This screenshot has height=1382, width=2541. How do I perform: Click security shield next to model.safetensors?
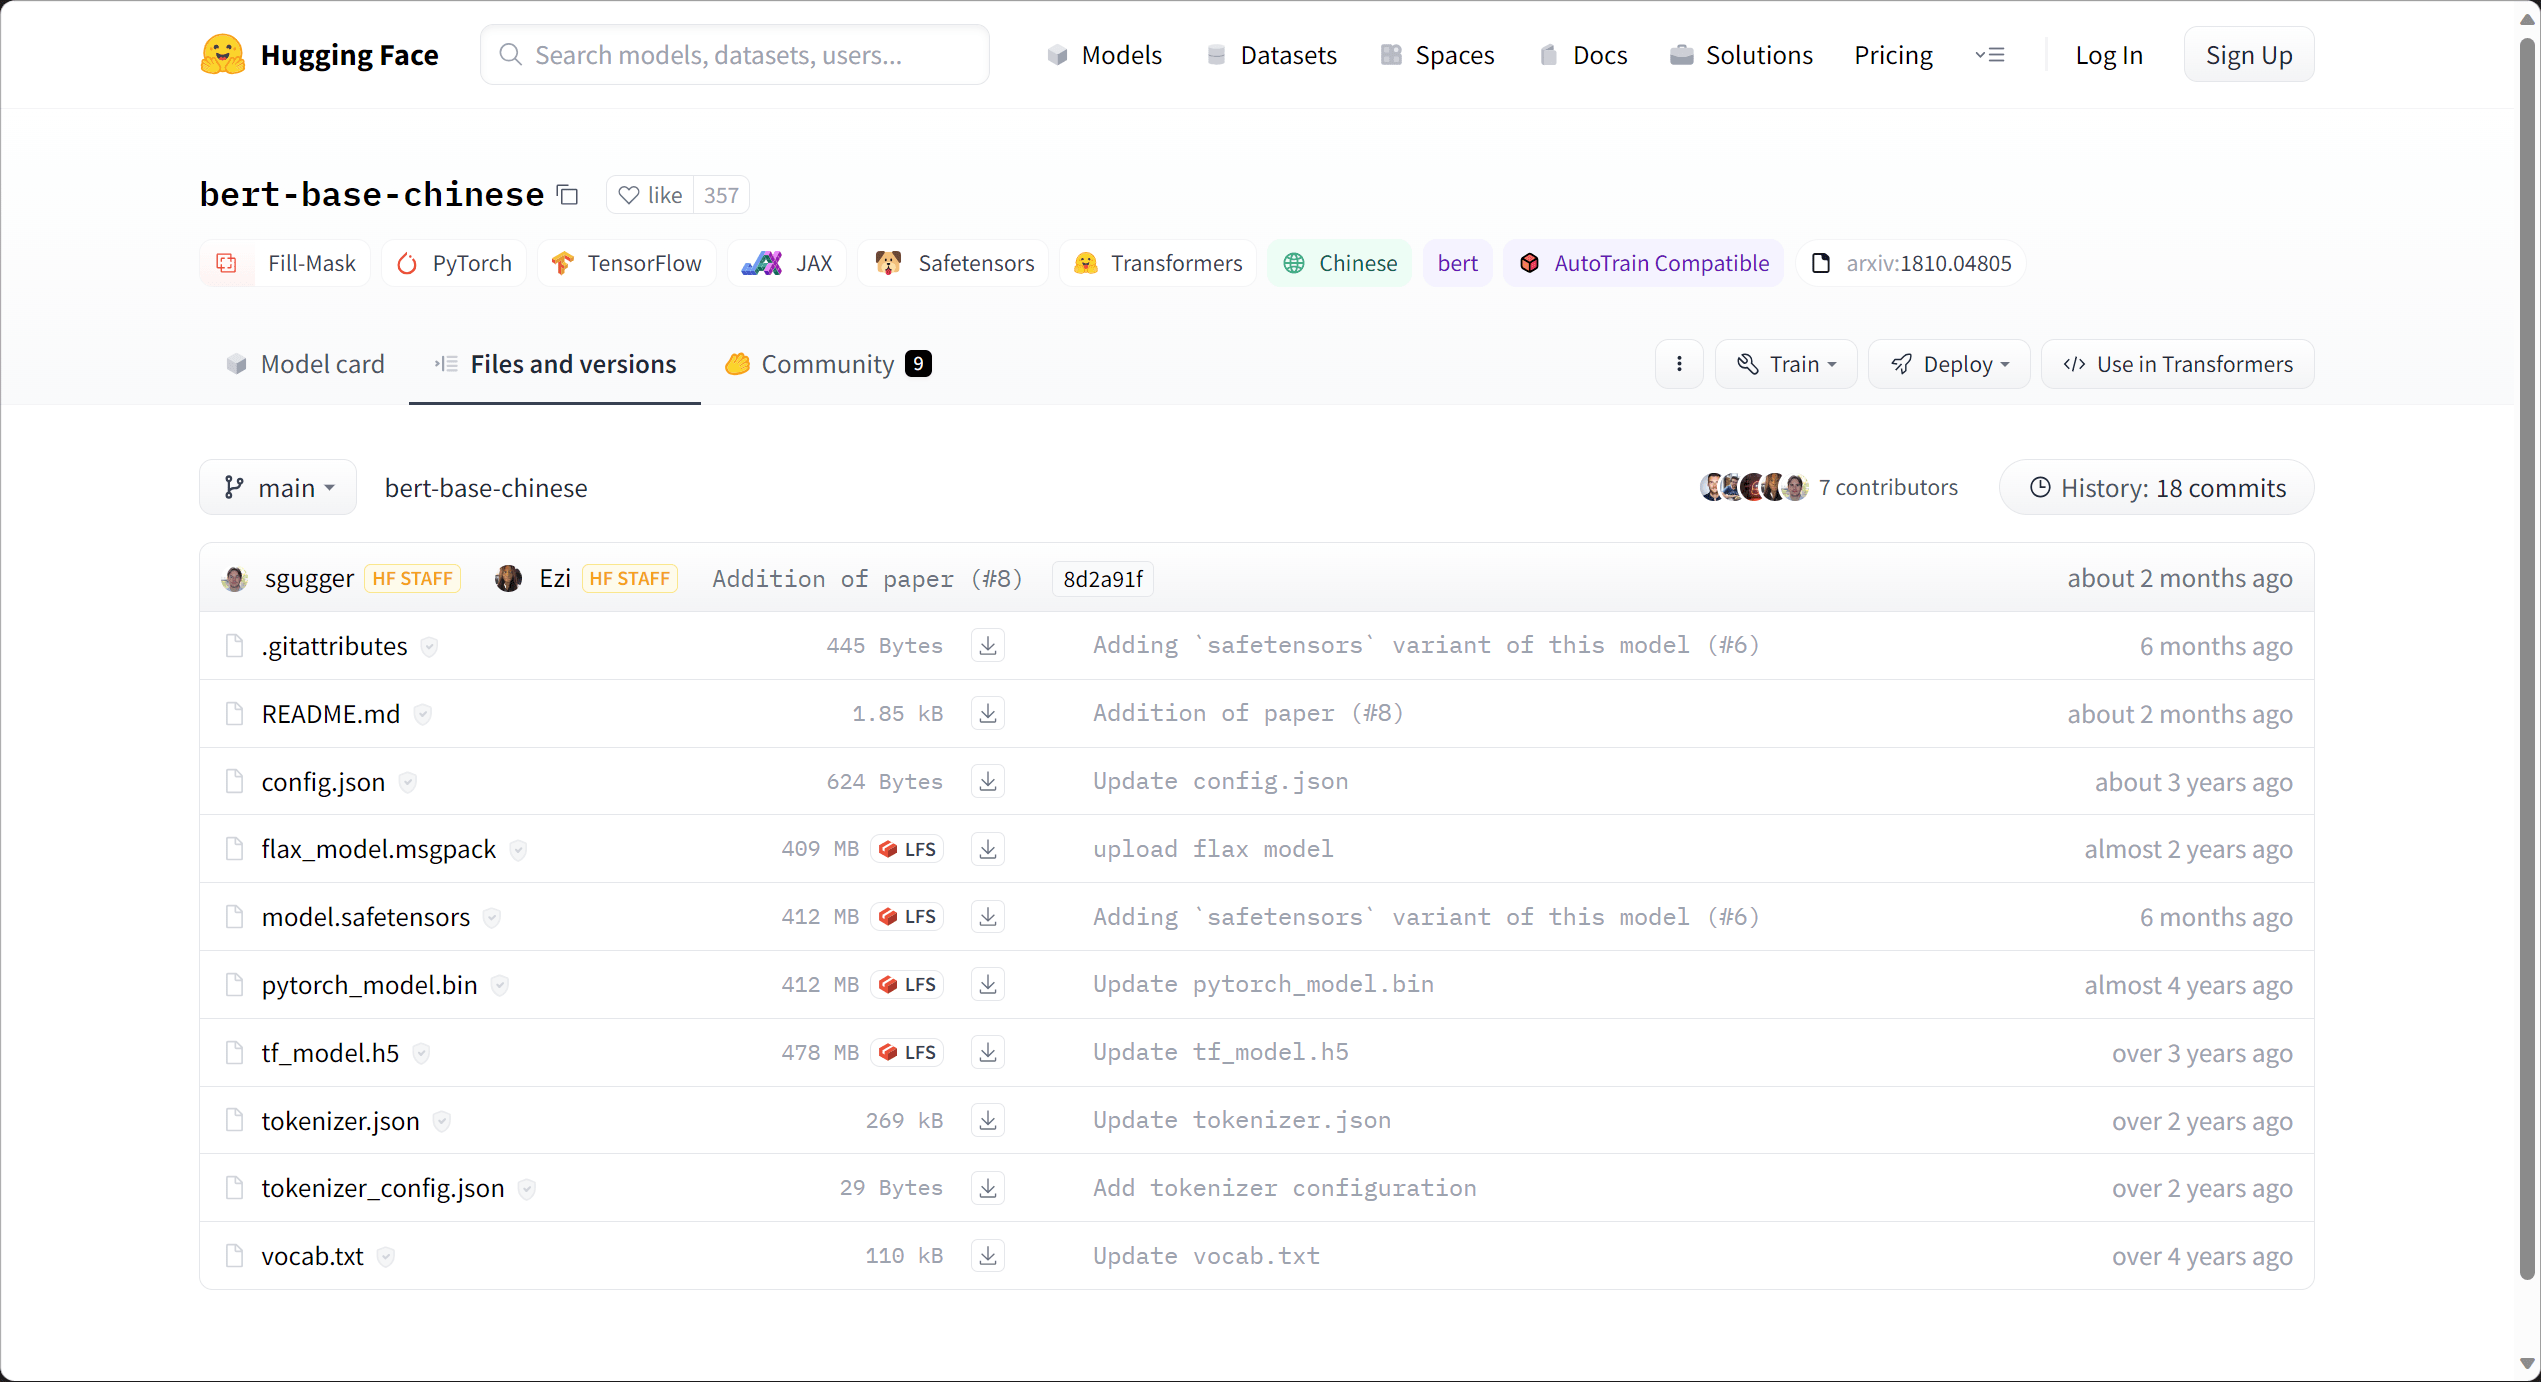coord(492,918)
